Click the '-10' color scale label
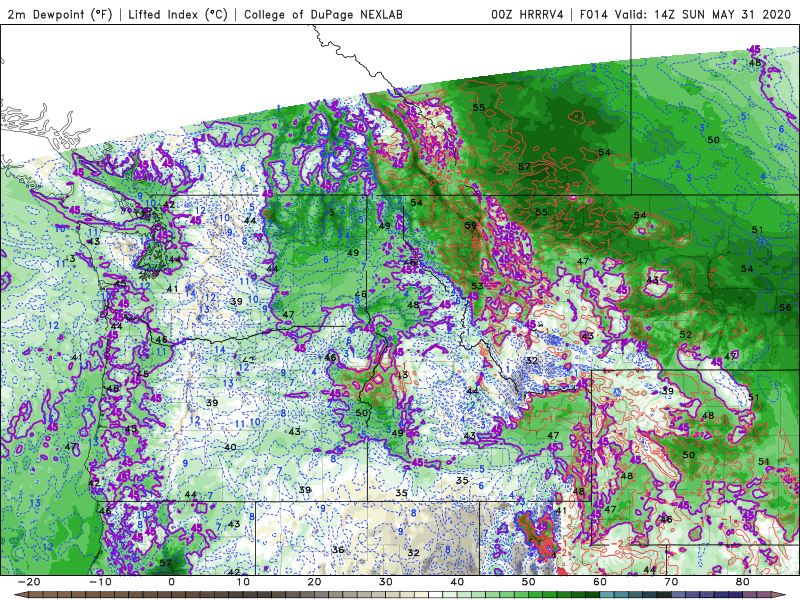This screenshot has height=600, width=800. click(x=100, y=582)
